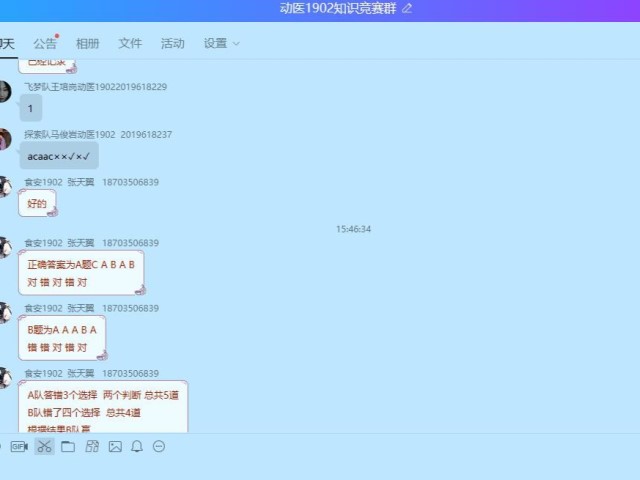This screenshot has height=480, width=640.
Task: Select the chat tab ending in 天
Action: [7, 43]
